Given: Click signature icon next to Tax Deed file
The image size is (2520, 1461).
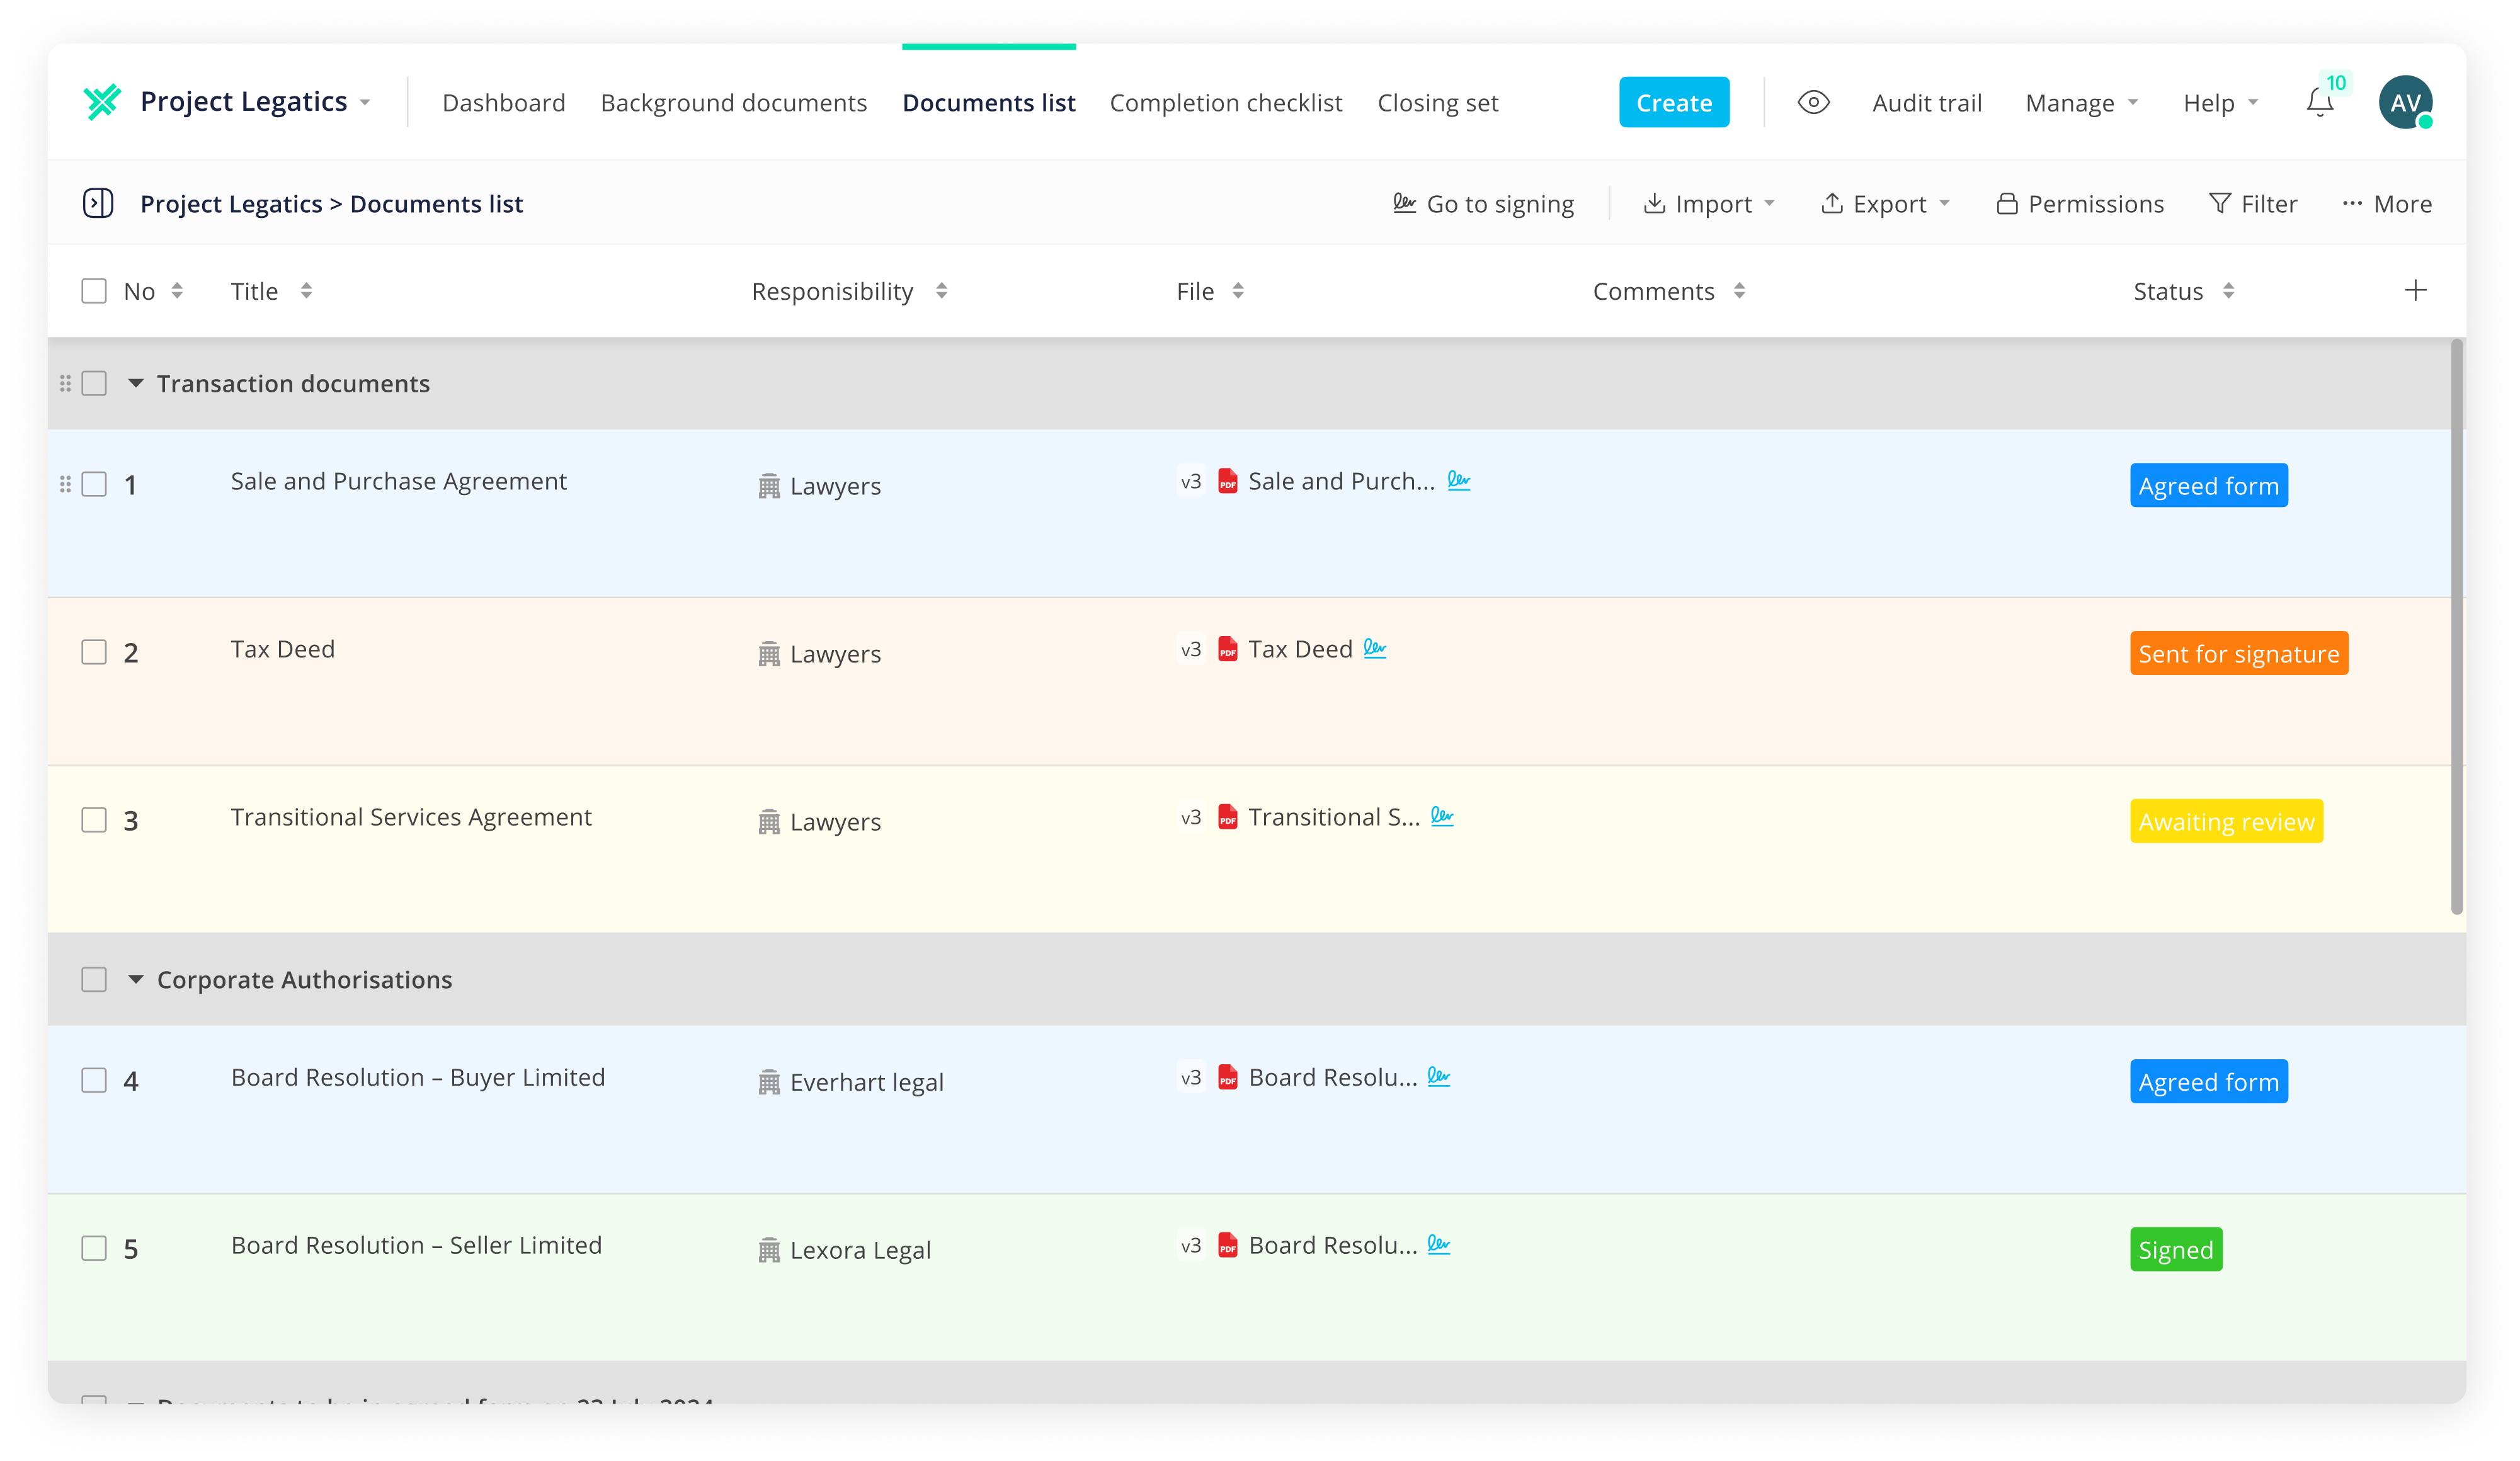Looking at the screenshot, I should (x=1375, y=649).
